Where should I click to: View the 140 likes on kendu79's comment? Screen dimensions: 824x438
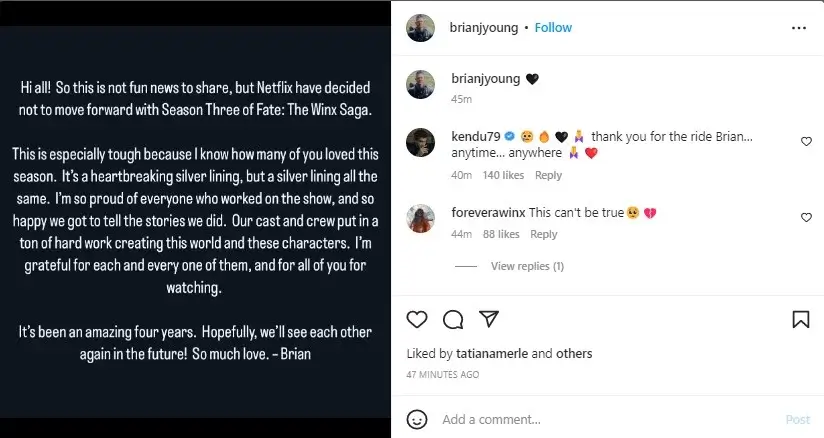pyautogui.click(x=503, y=175)
